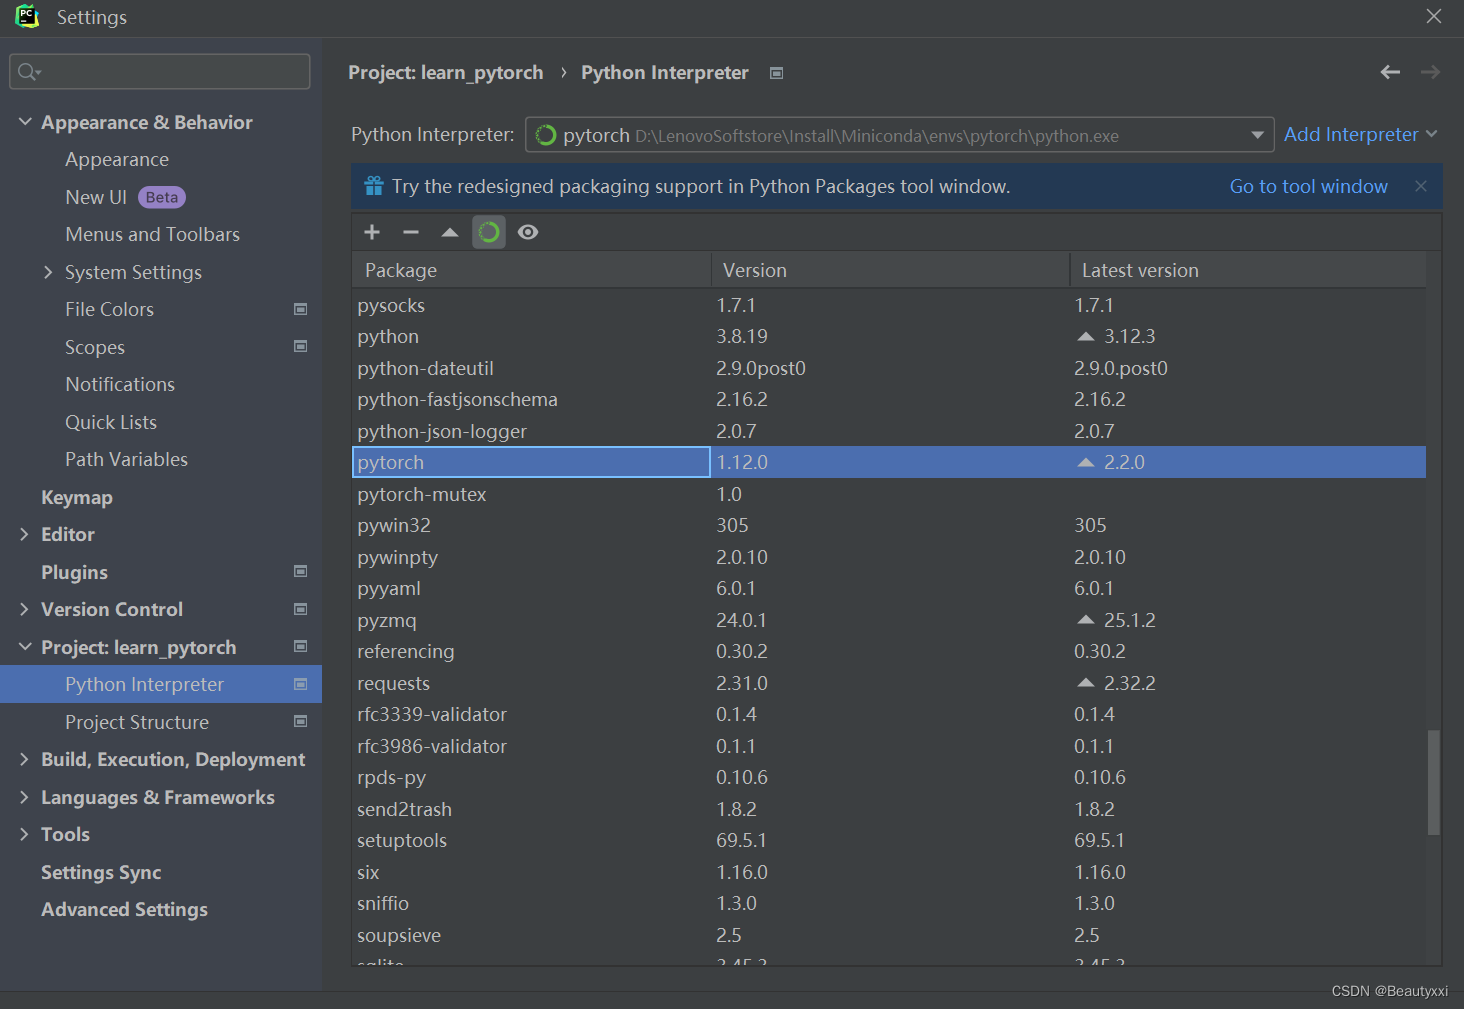The width and height of the screenshot is (1464, 1009).
Task: Select the pysocks package row
Action: (x=889, y=305)
